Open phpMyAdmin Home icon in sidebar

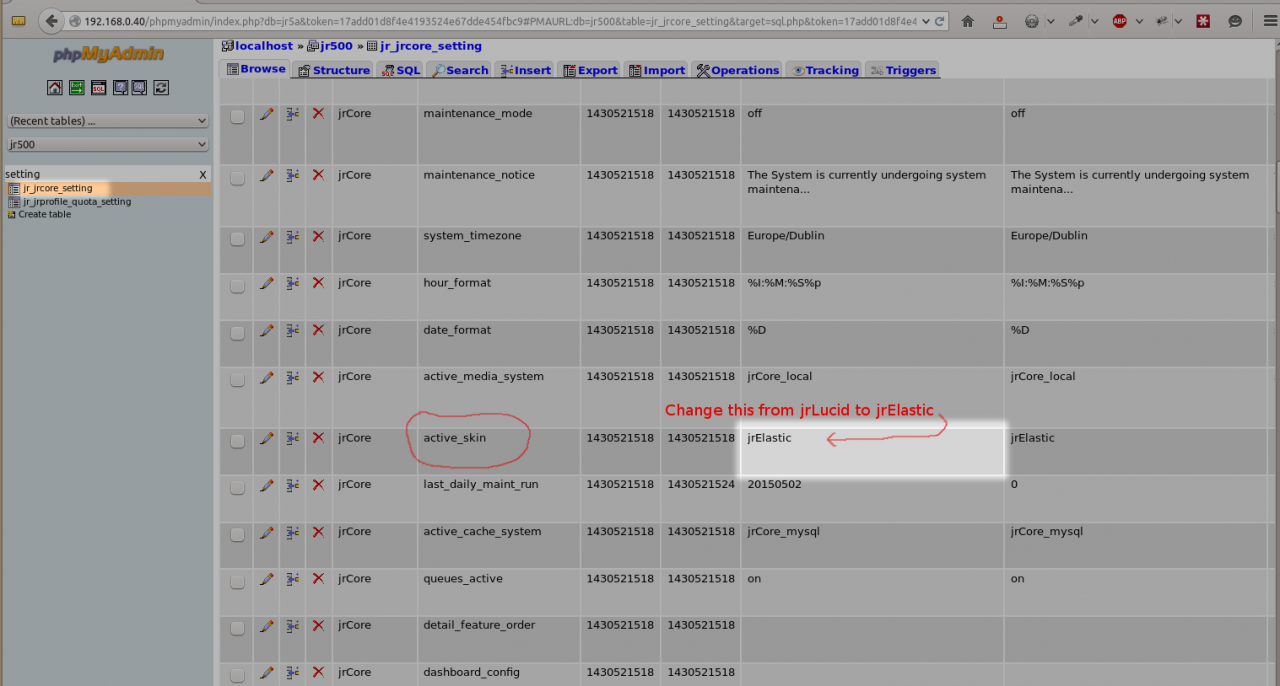[55, 88]
